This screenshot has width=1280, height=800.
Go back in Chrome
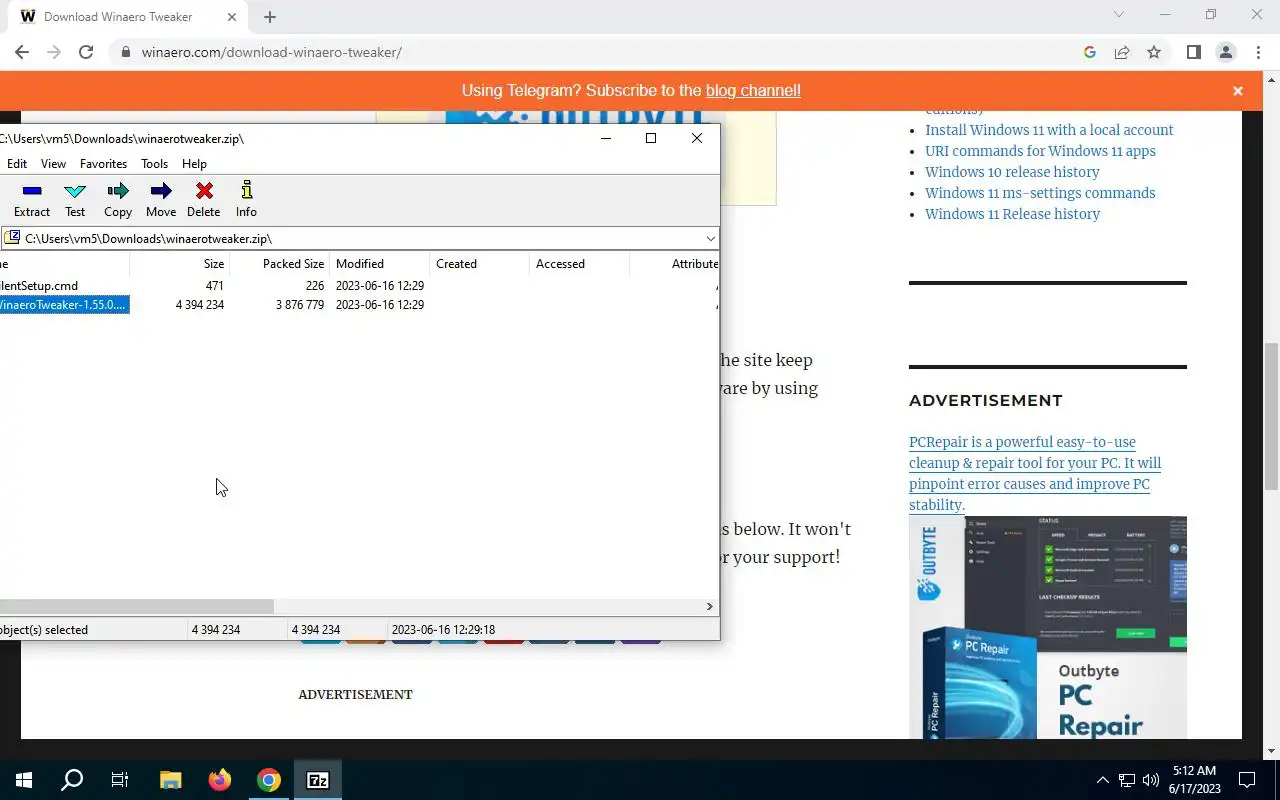[x=22, y=52]
